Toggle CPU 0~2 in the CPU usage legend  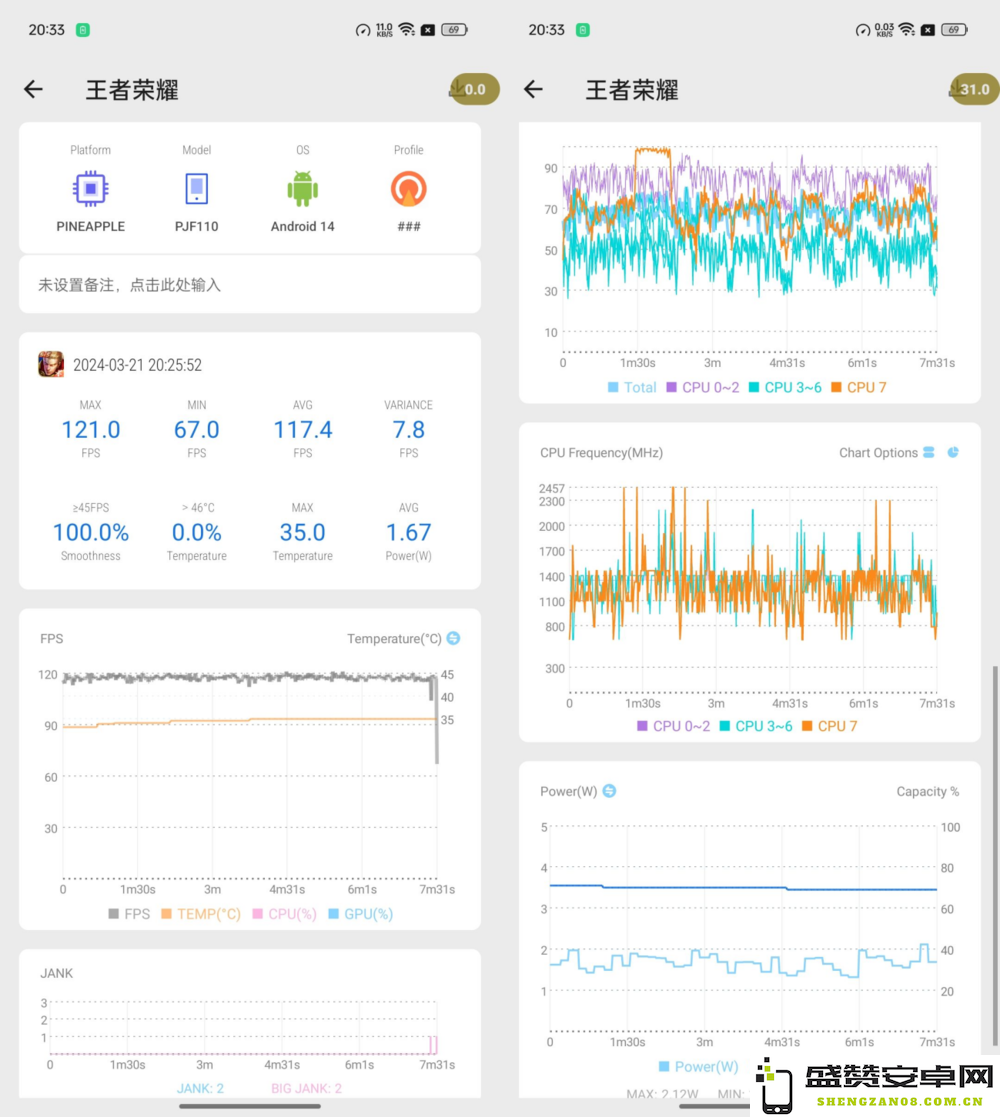703,388
